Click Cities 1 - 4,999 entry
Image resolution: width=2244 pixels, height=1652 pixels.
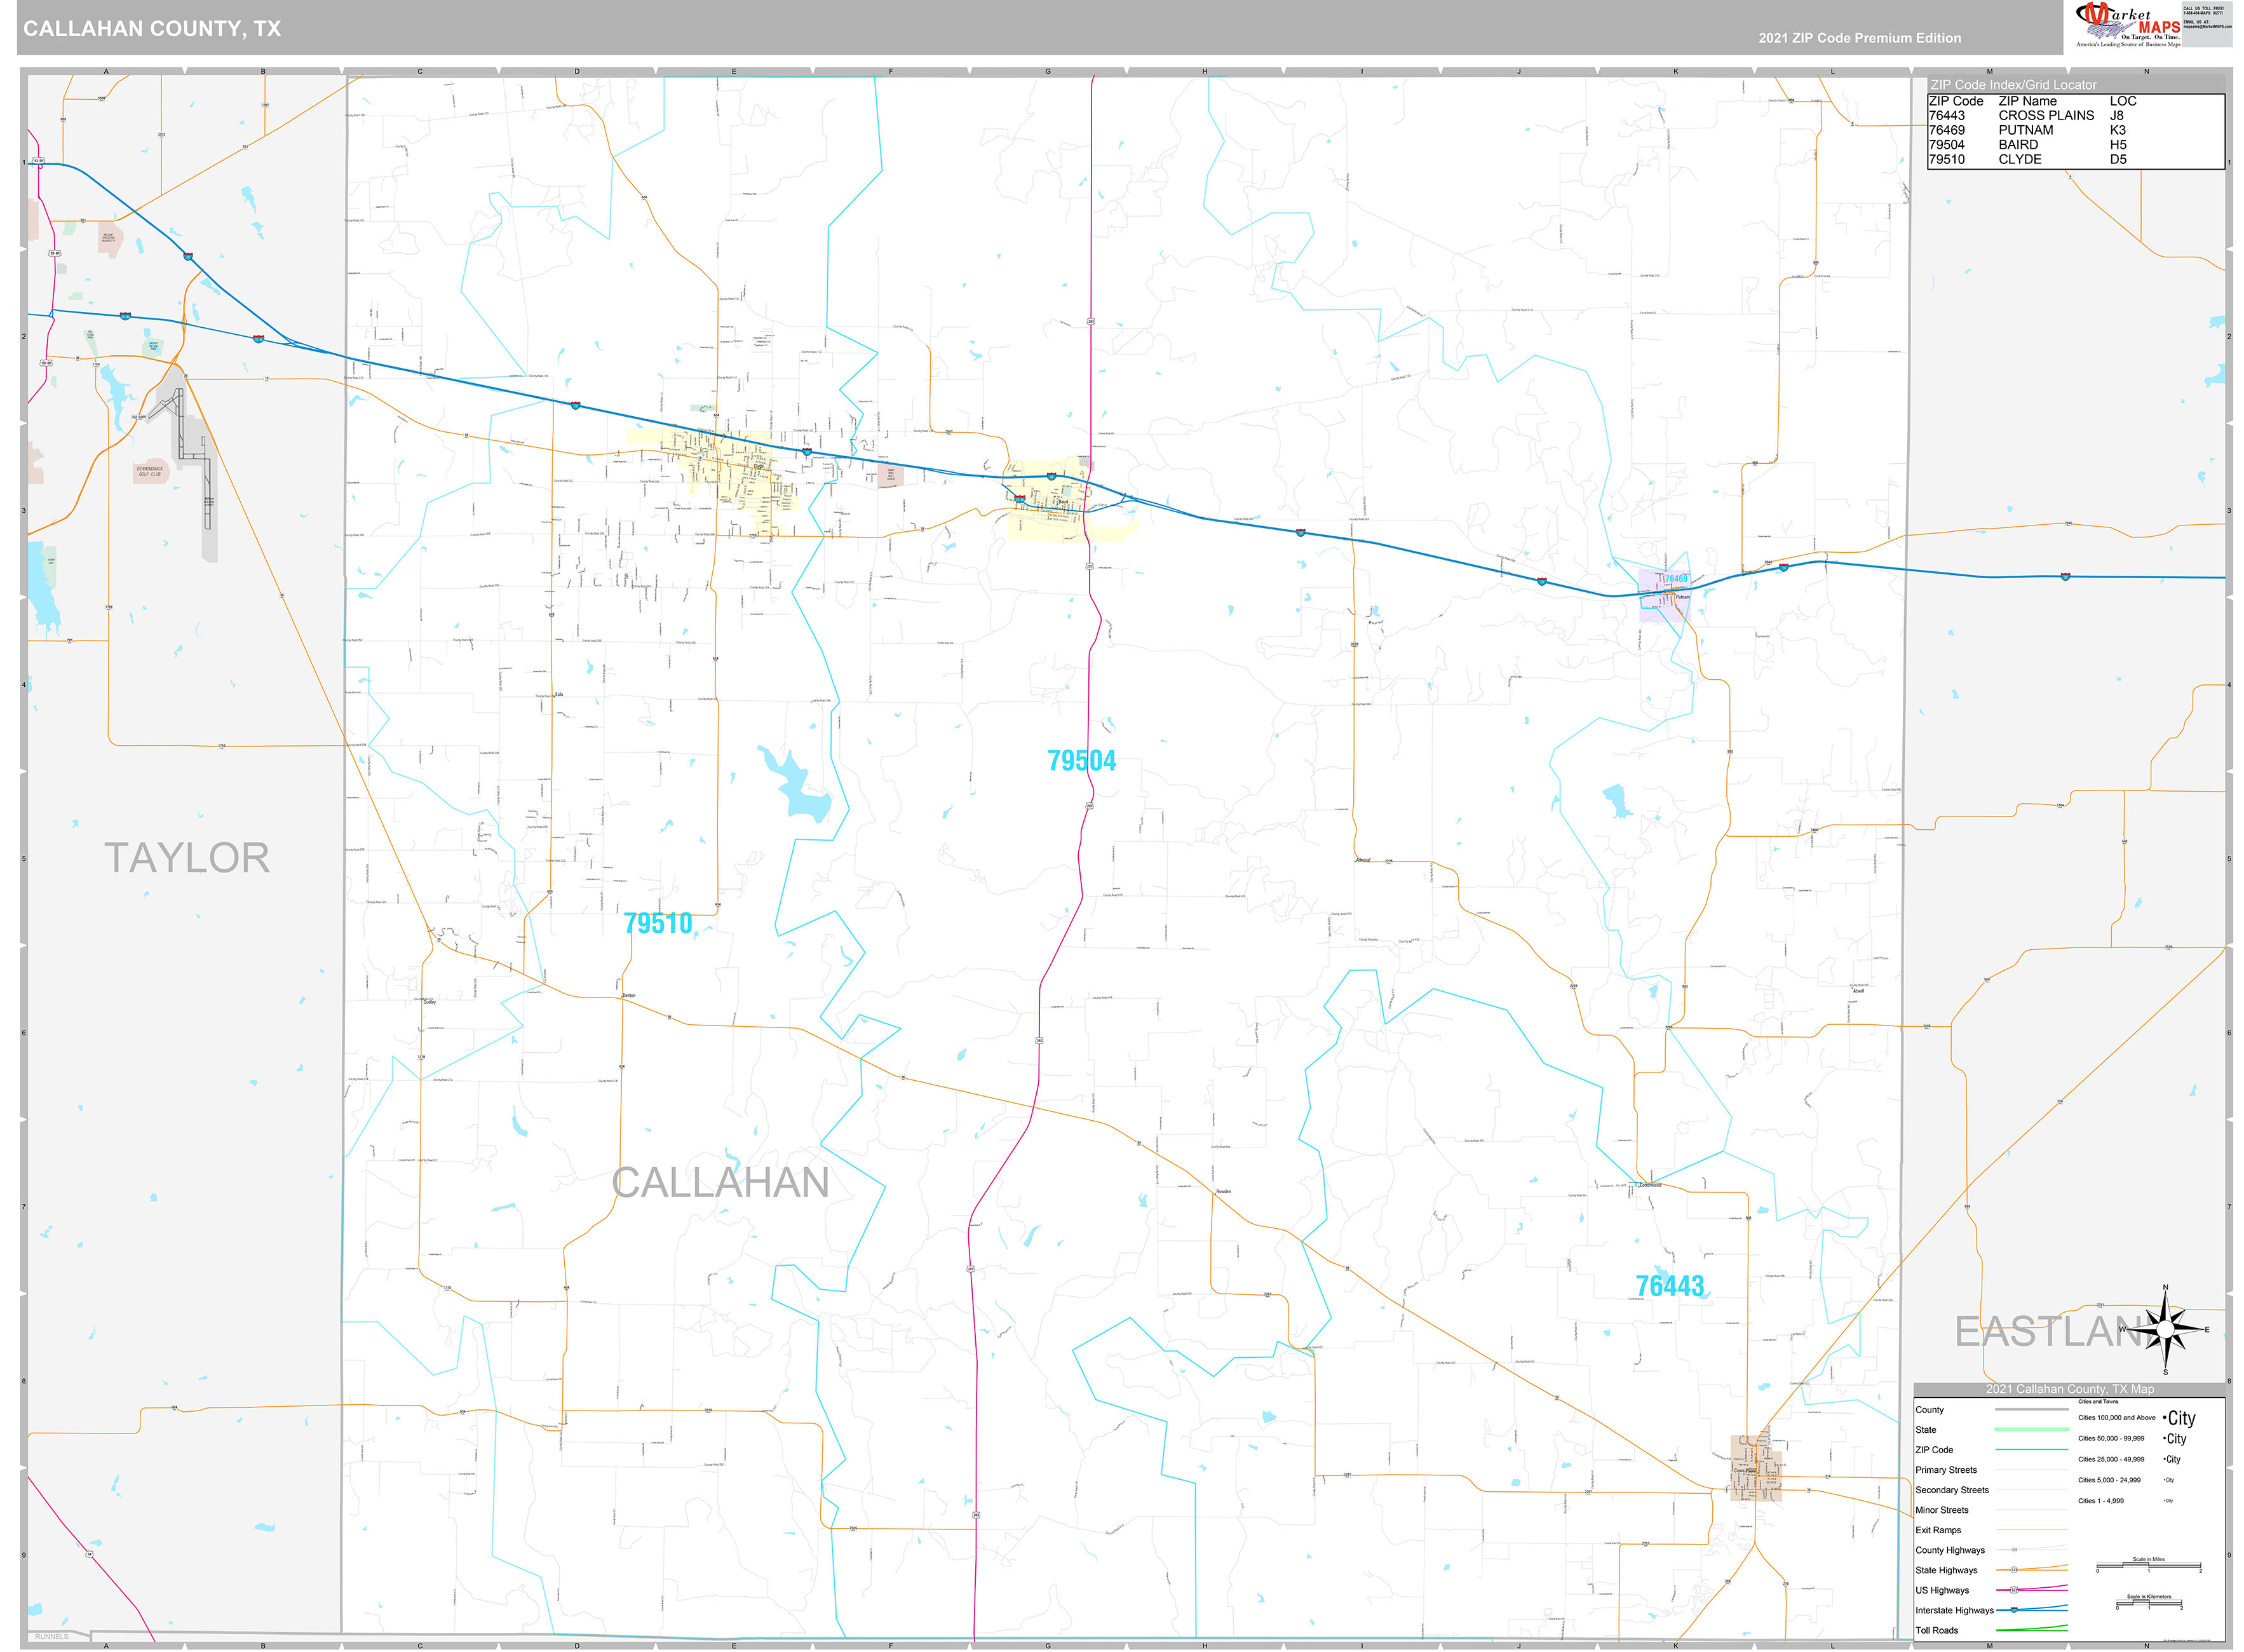pyautogui.click(x=2102, y=1501)
